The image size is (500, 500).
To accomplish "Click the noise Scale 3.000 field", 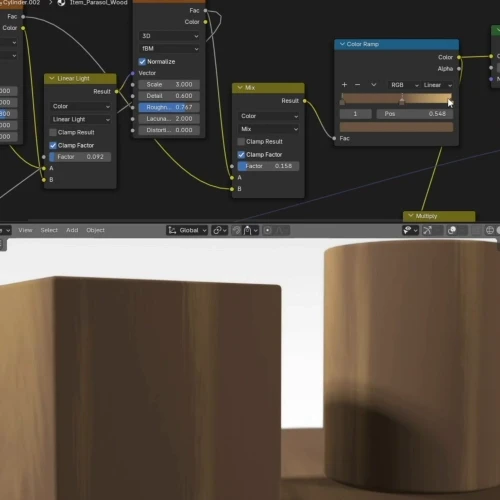I will point(169,85).
